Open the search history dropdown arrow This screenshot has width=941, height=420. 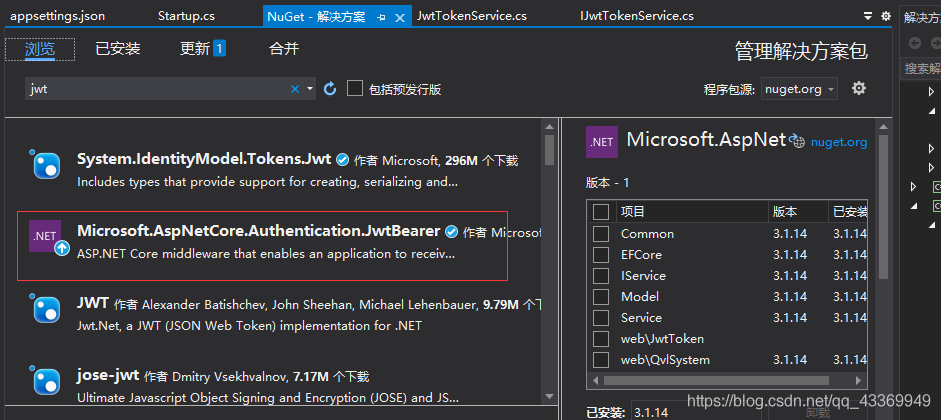(310, 89)
